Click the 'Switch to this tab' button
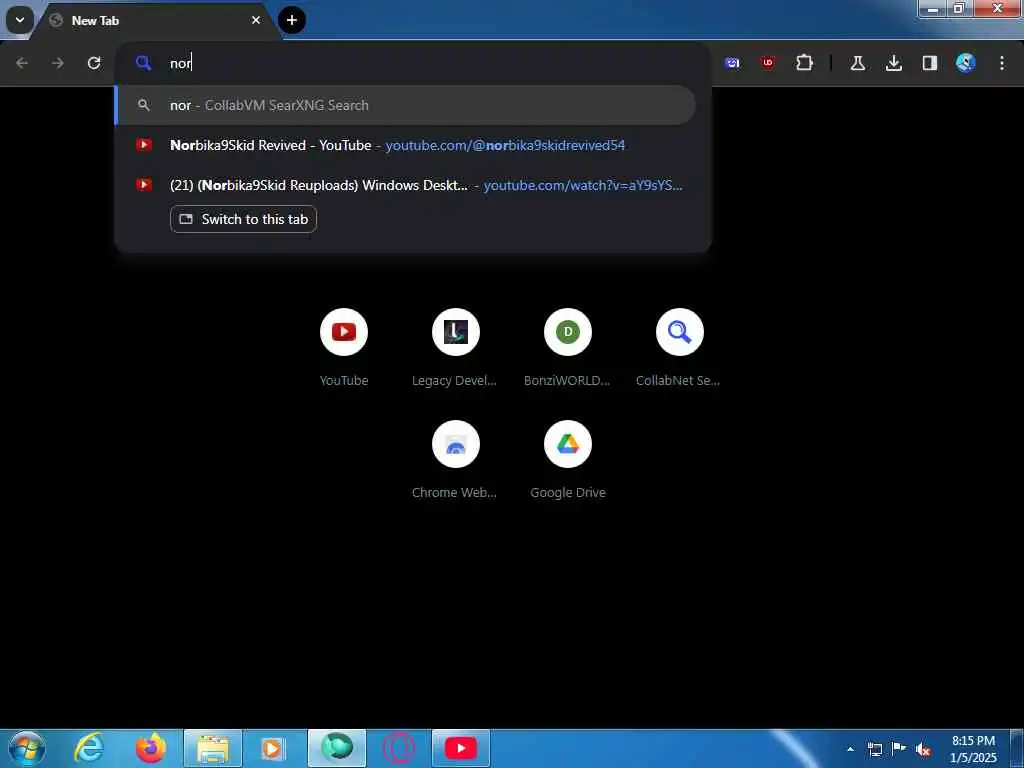This screenshot has width=1024, height=768. tap(244, 219)
